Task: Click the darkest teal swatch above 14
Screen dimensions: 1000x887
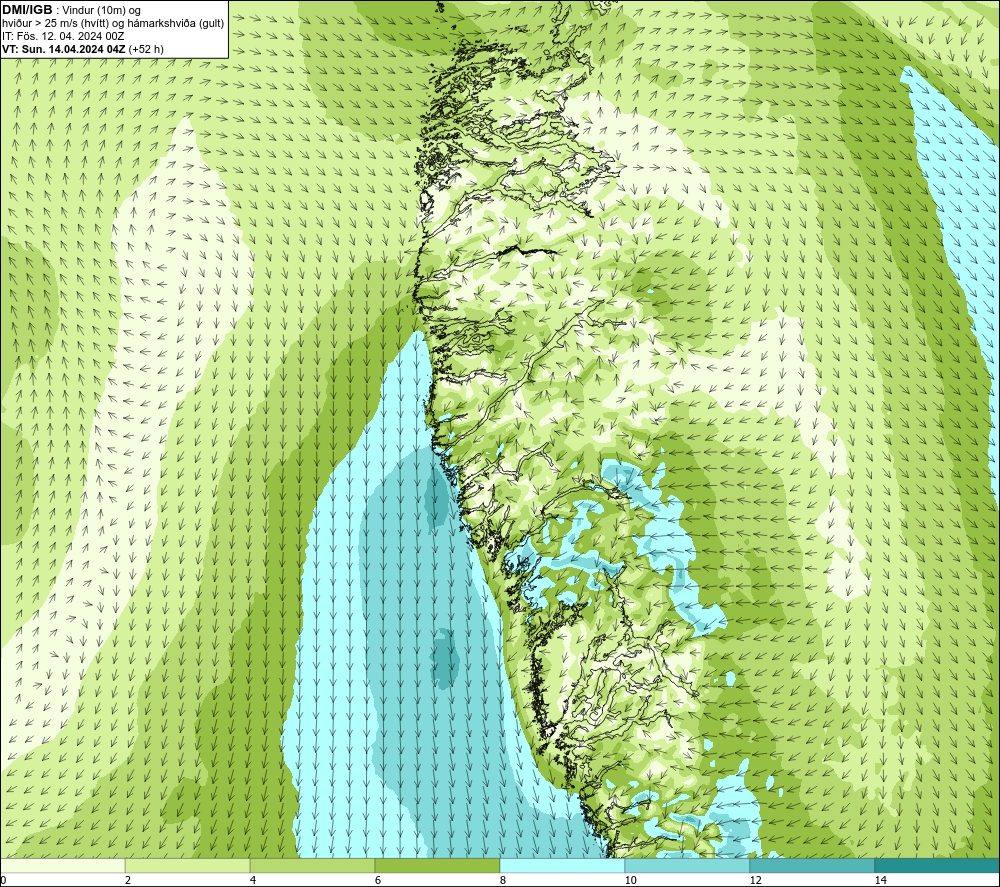Action: tap(938, 866)
